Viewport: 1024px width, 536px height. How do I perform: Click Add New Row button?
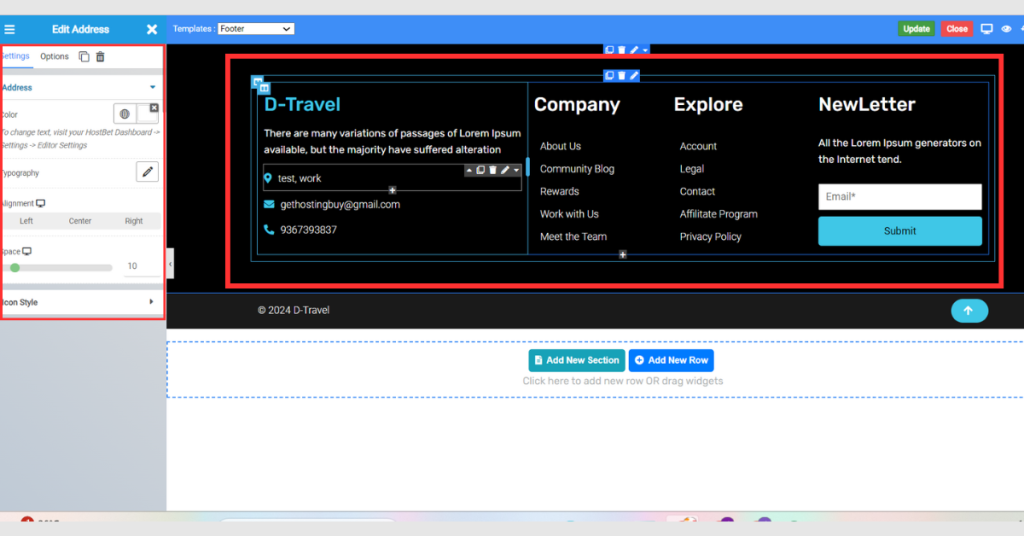click(671, 360)
